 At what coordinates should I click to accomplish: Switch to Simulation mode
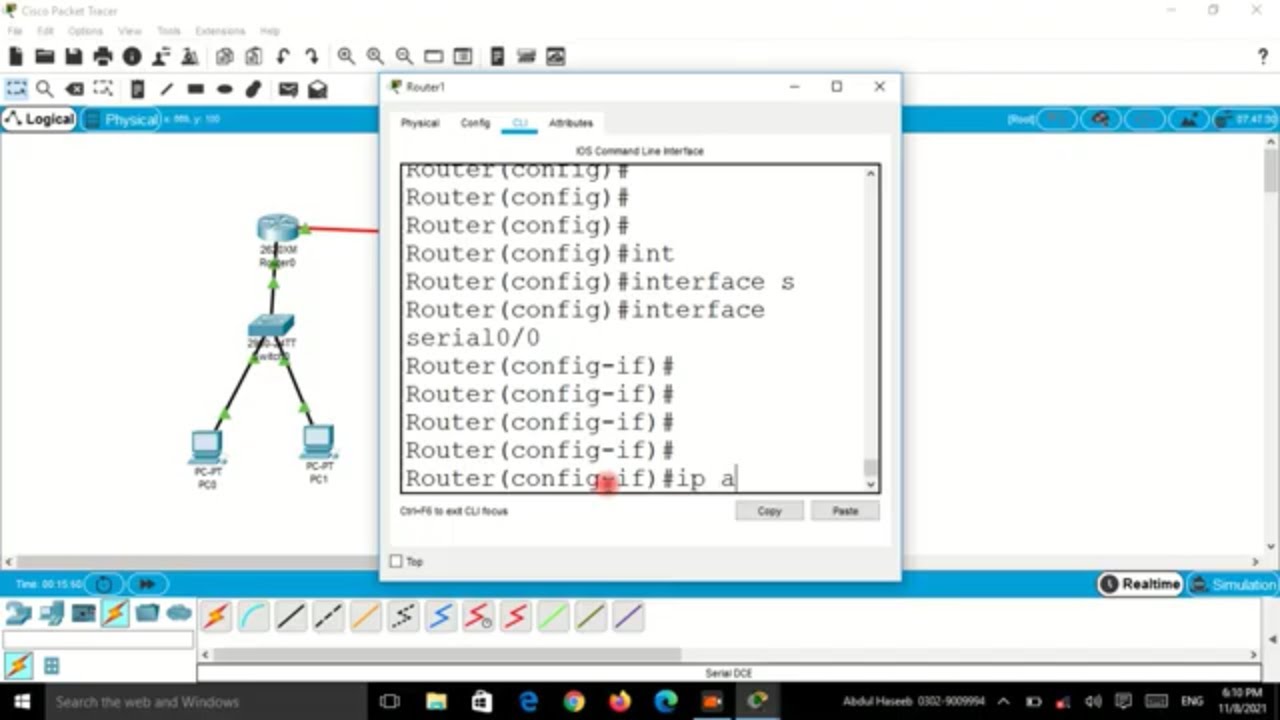click(x=1234, y=584)
